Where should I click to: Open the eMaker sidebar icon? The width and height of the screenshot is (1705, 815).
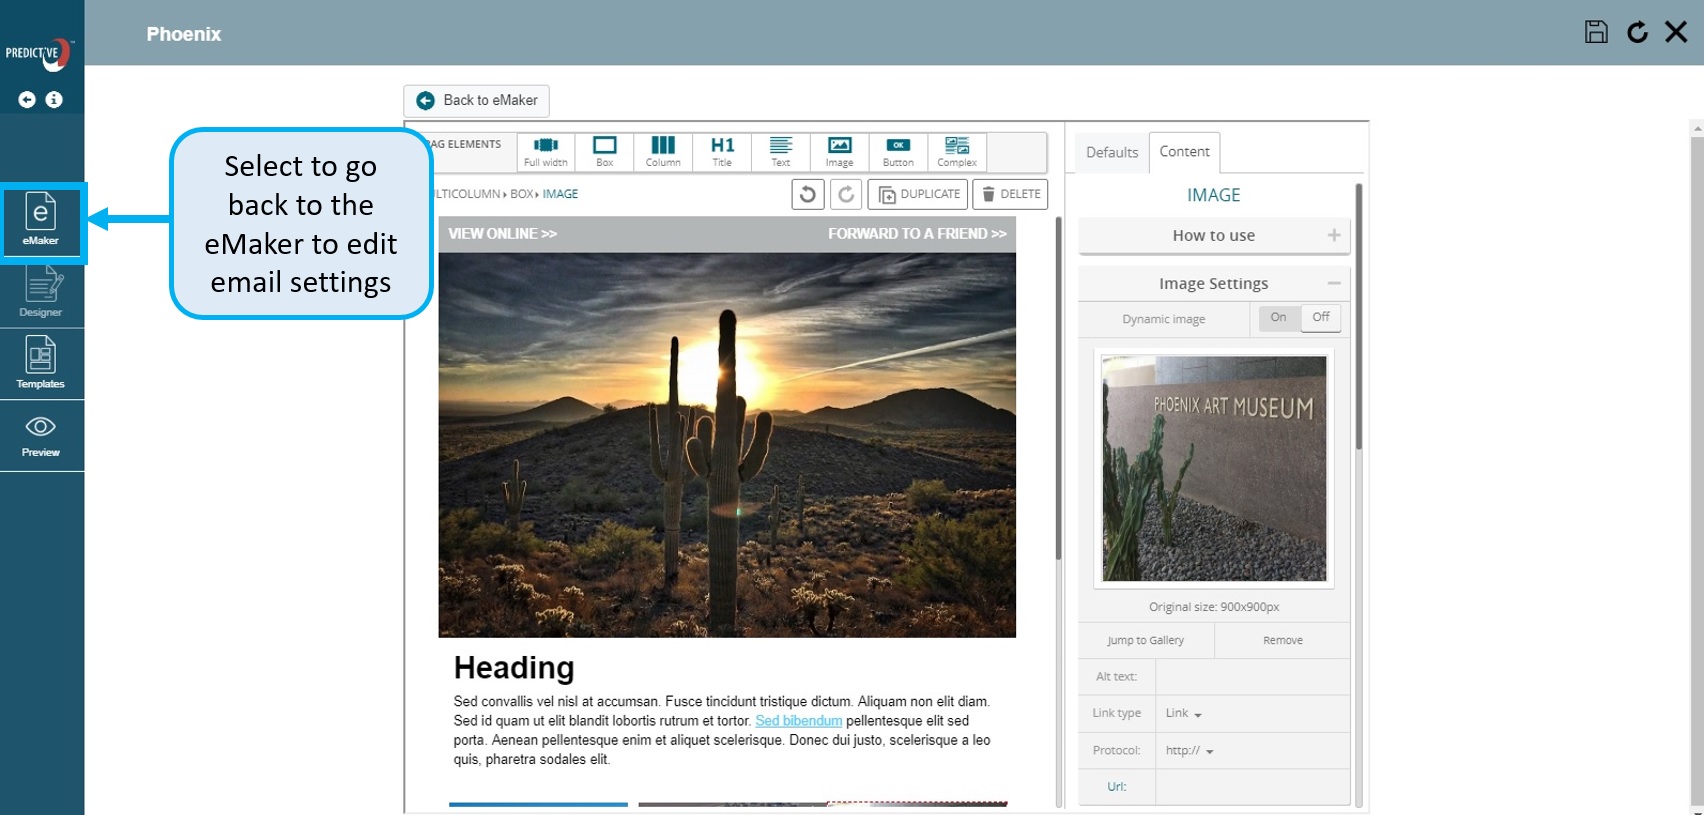coord(41,220)
